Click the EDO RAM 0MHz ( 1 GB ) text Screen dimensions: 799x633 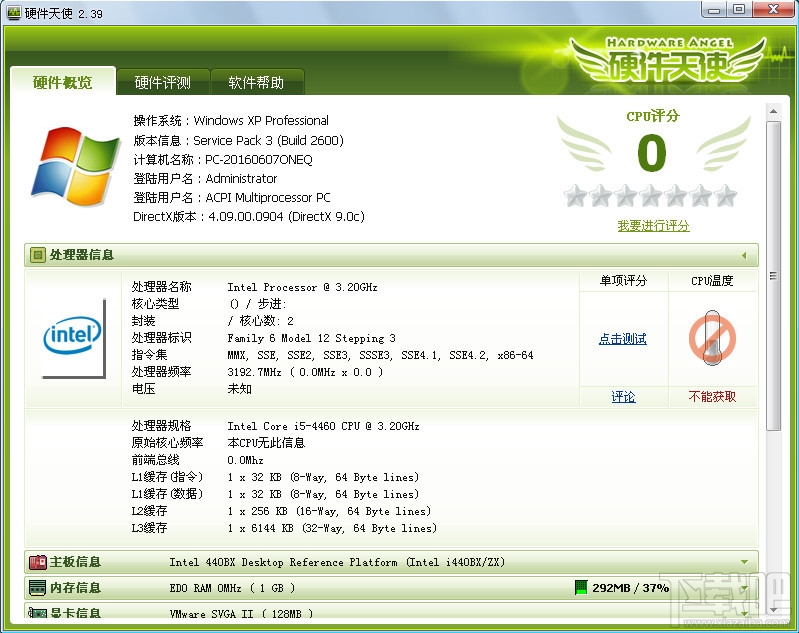(232, 588)
